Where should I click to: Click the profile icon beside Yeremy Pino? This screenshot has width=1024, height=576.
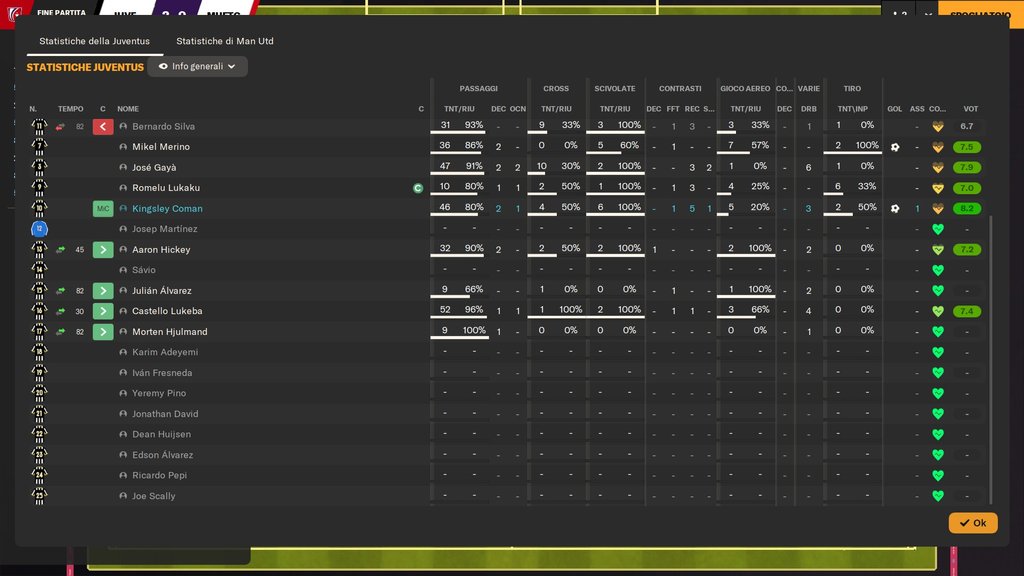click(123, 393)
